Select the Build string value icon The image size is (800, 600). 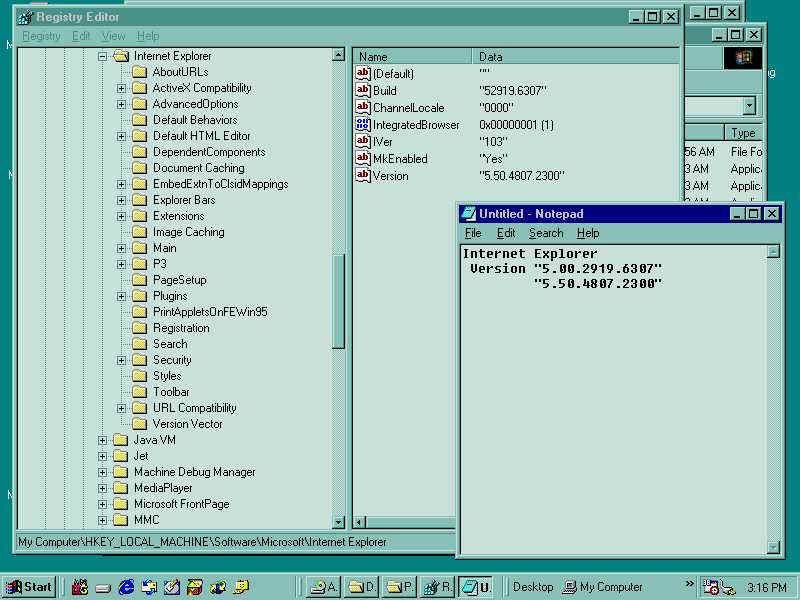[x=363, y=90]
